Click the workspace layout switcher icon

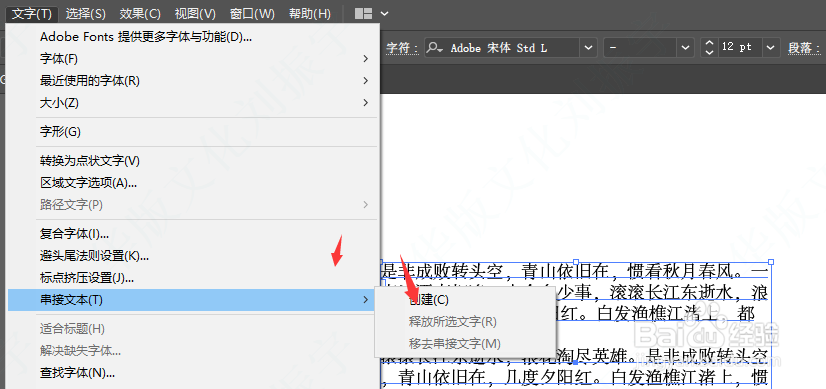click(363, 14)
